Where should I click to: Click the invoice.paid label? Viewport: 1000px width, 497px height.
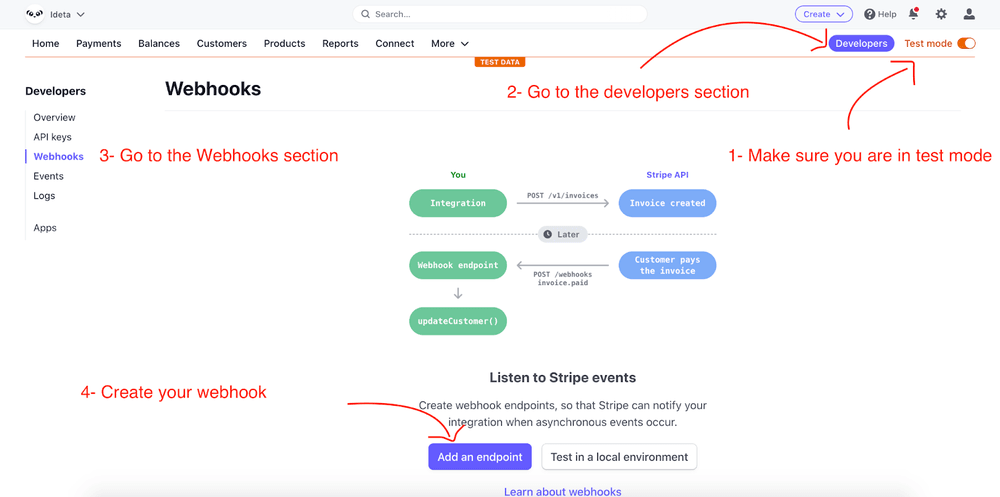pos(562,282)
